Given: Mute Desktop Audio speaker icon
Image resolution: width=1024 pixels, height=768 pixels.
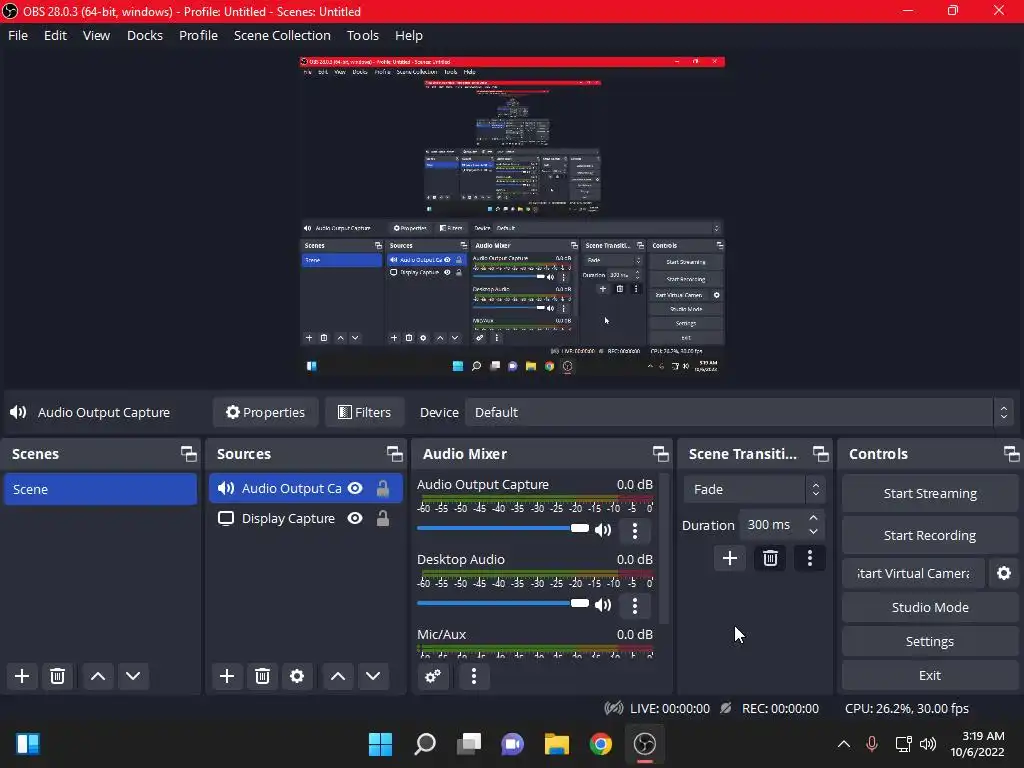Looking at the screenshot, I should point(603,605).
